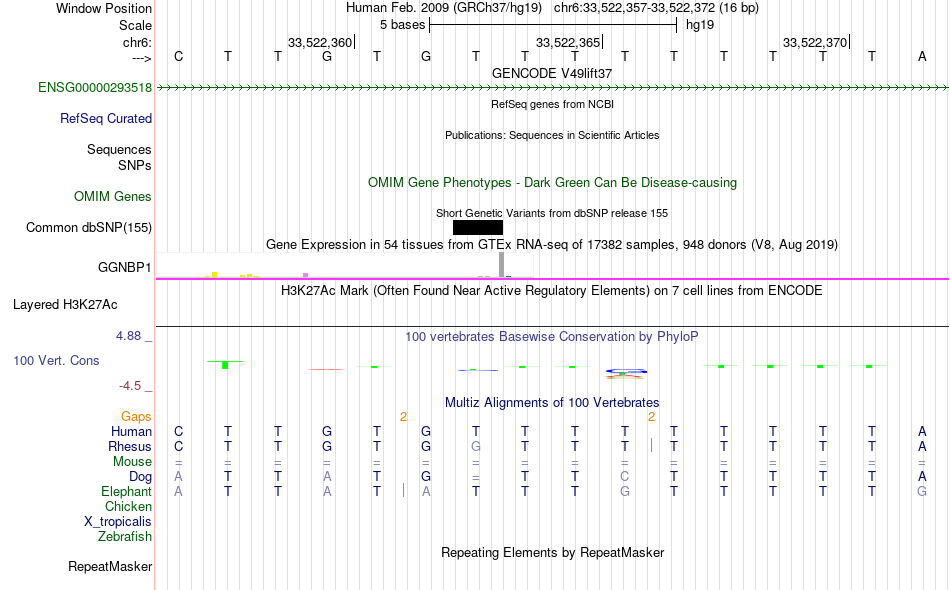Click the red PhyloP conservation line
The height and width of the screenshot is (590, 950).
coord(326,369)
